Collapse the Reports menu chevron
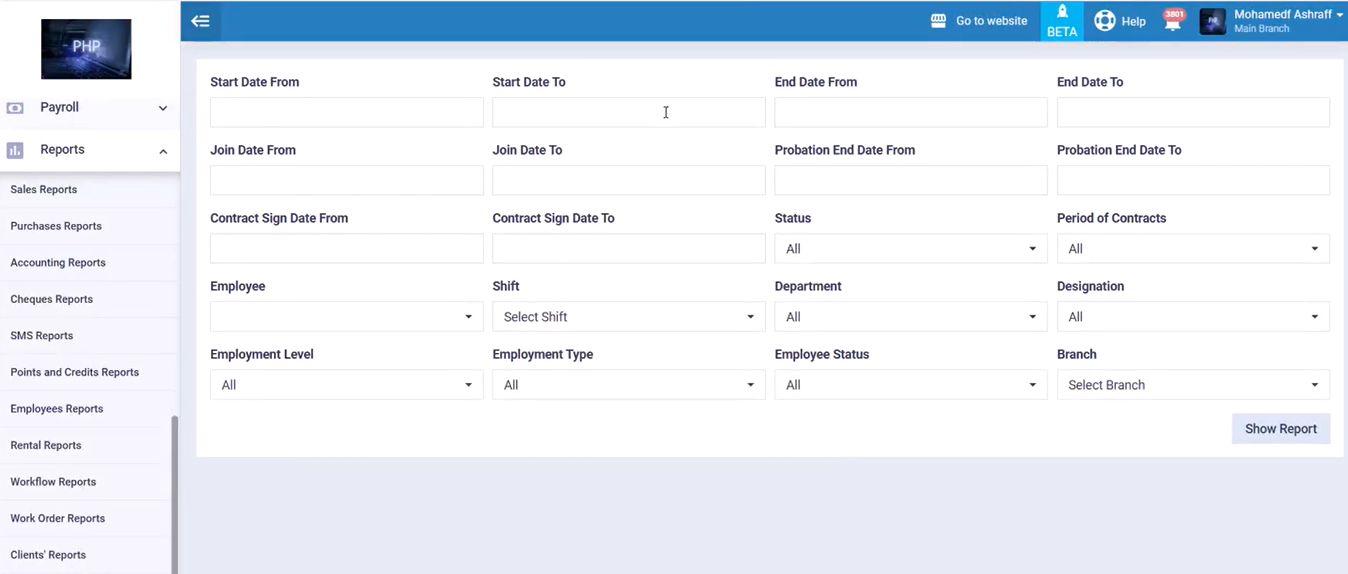1348x574 pixels. (163, 151)
